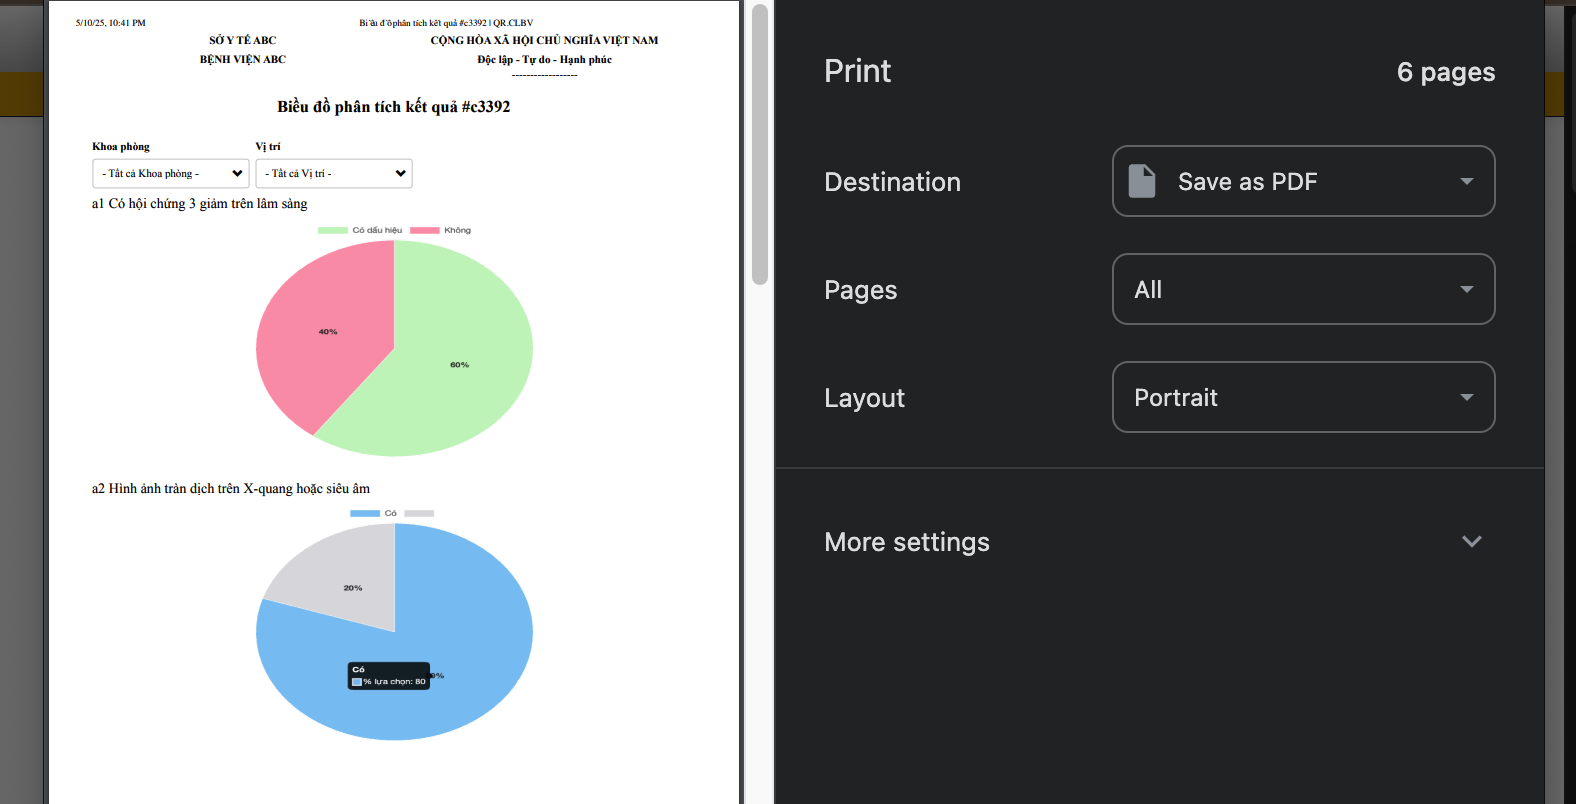Expand More settings with the chevron
Viewport: 1576px width, 804px height.
pos(1471,542)
